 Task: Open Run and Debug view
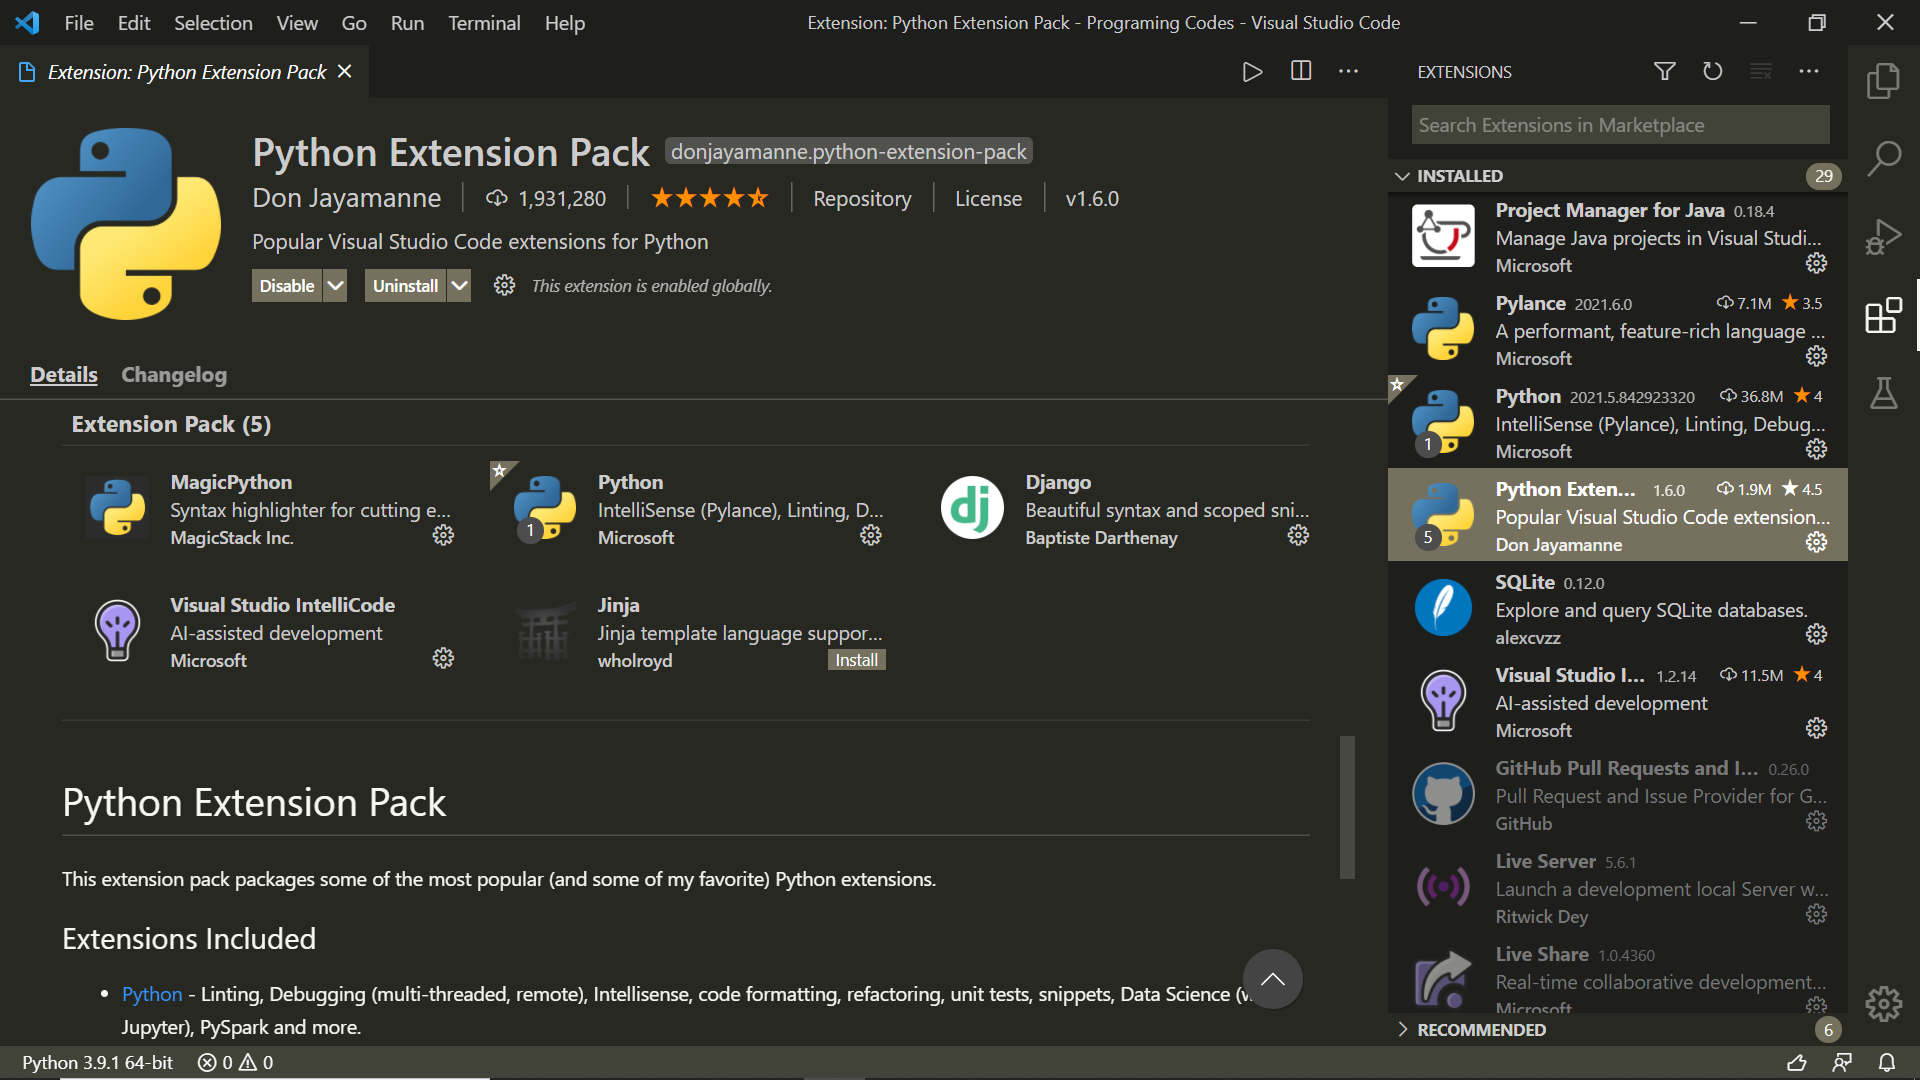[x=1883, y=236]
